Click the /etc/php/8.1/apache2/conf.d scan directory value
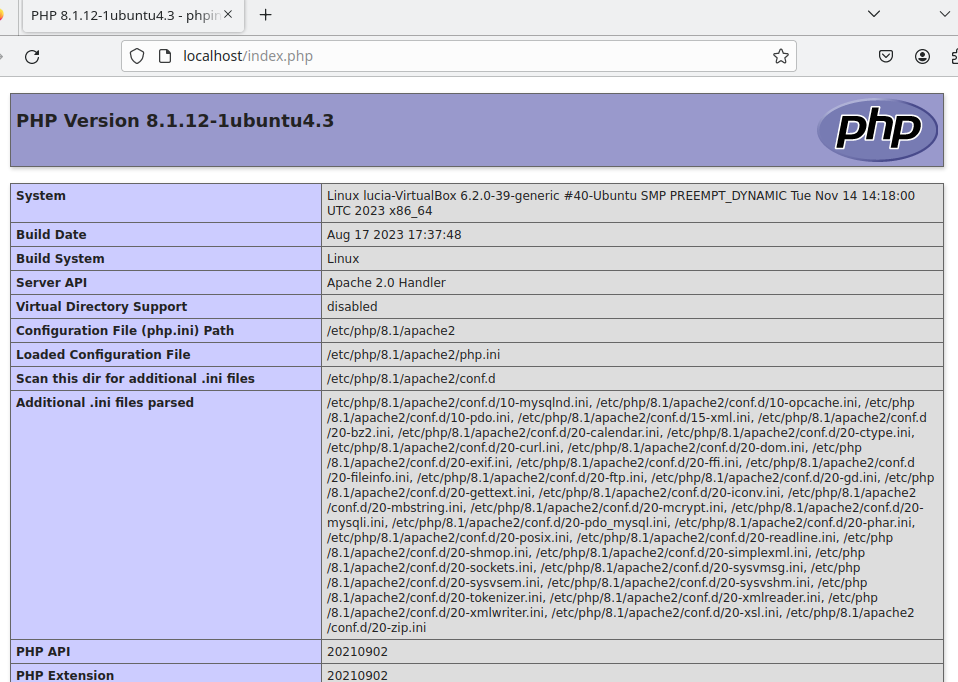The image size is (958, 682). [411, 379]
